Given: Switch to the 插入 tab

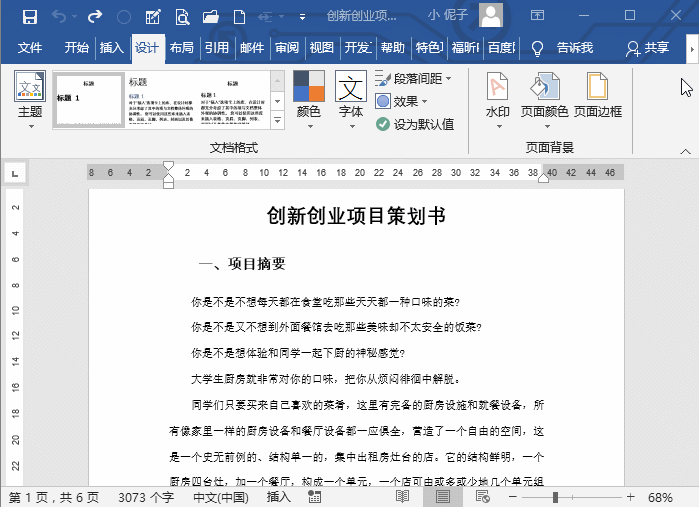Looking at the screenshot, I should (111, 47).
